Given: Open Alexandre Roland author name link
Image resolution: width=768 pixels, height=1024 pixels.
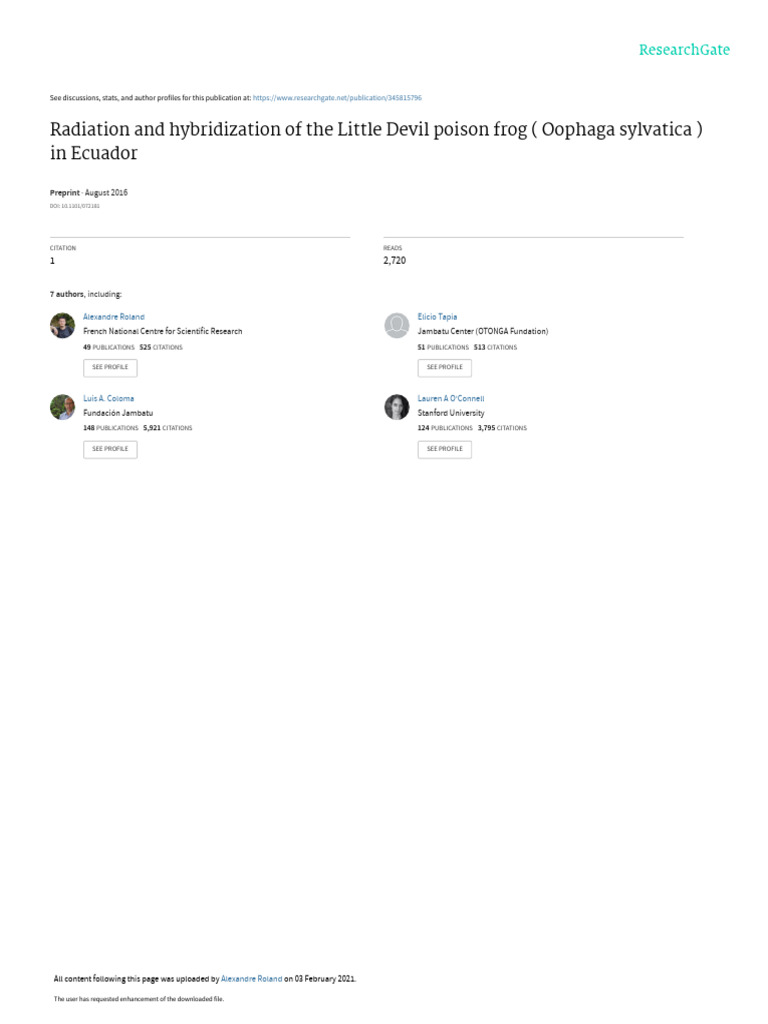Looking at the screenshot, I should tap(113, 317).
